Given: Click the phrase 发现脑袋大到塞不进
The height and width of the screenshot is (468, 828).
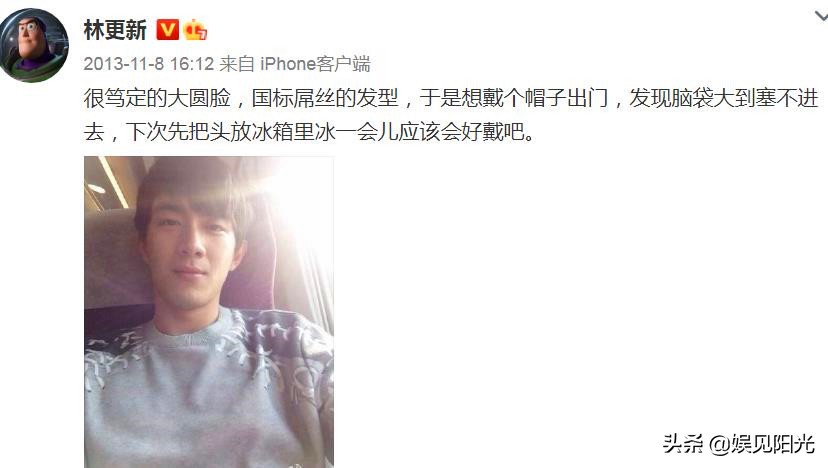Looking at the screenshot, I should click(x=724, y=98).
